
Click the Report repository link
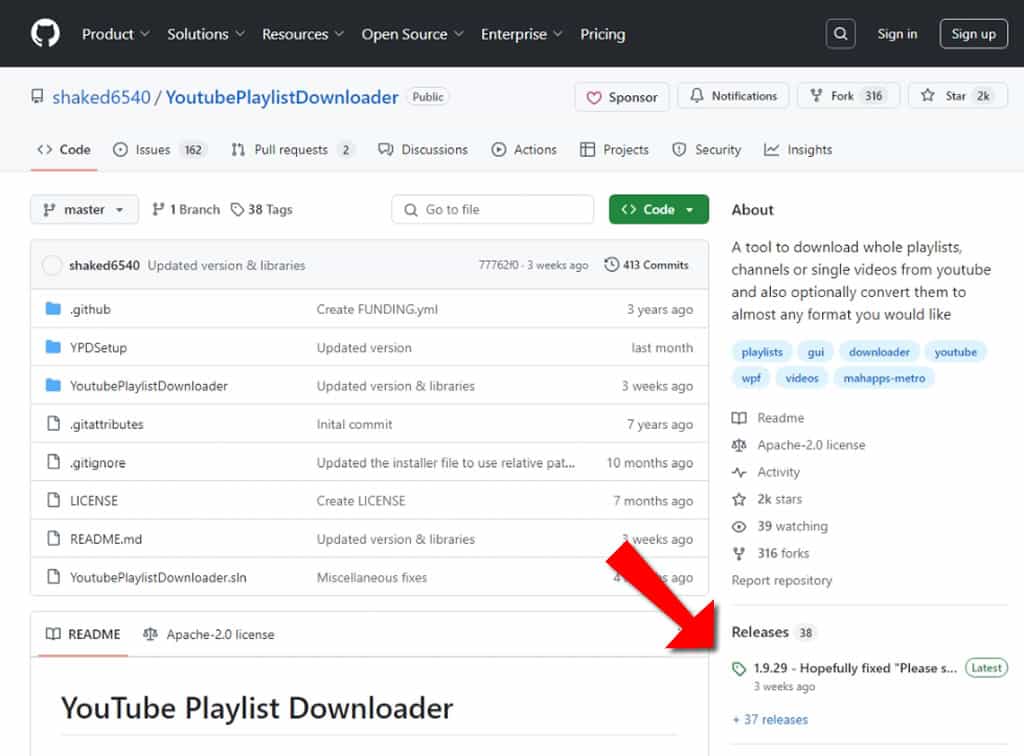pyautogui.click(x=782, y=580)
